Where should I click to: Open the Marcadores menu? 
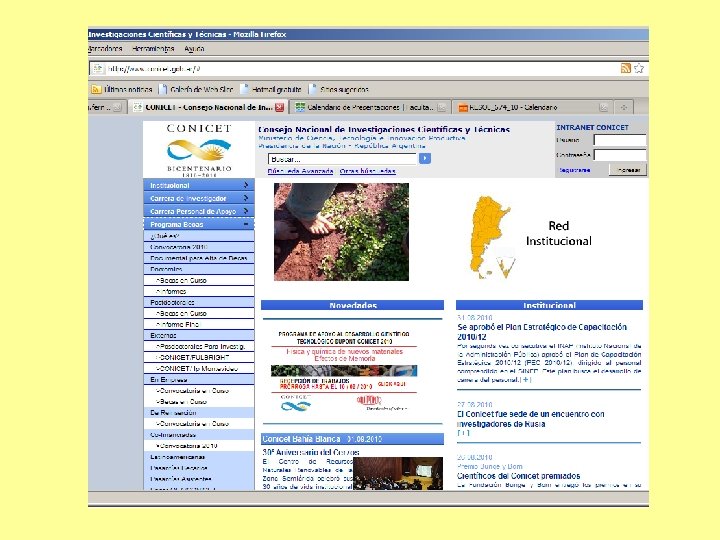(x=105, y=49)
